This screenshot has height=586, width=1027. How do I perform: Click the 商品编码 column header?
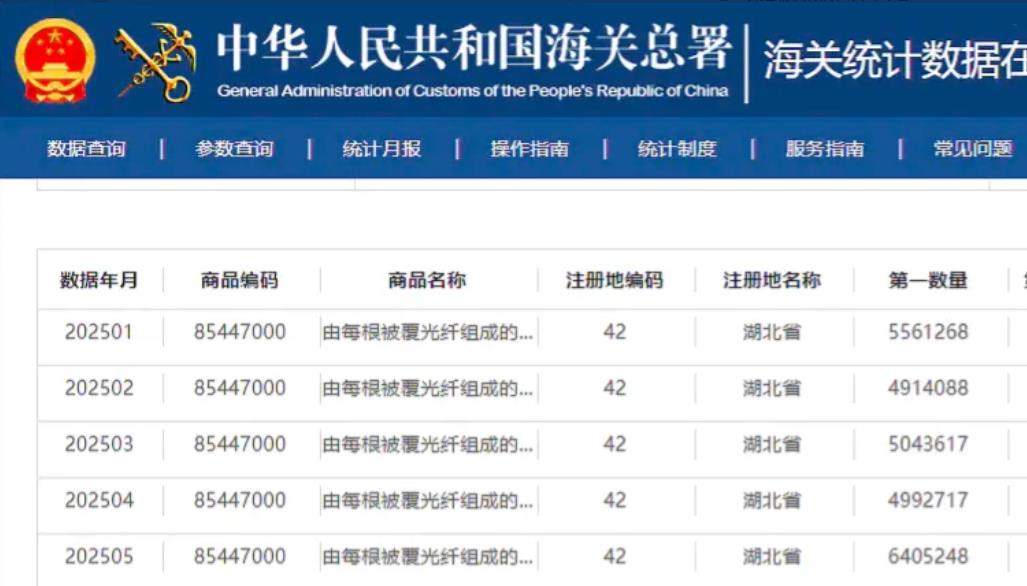[x=240, y=280]
